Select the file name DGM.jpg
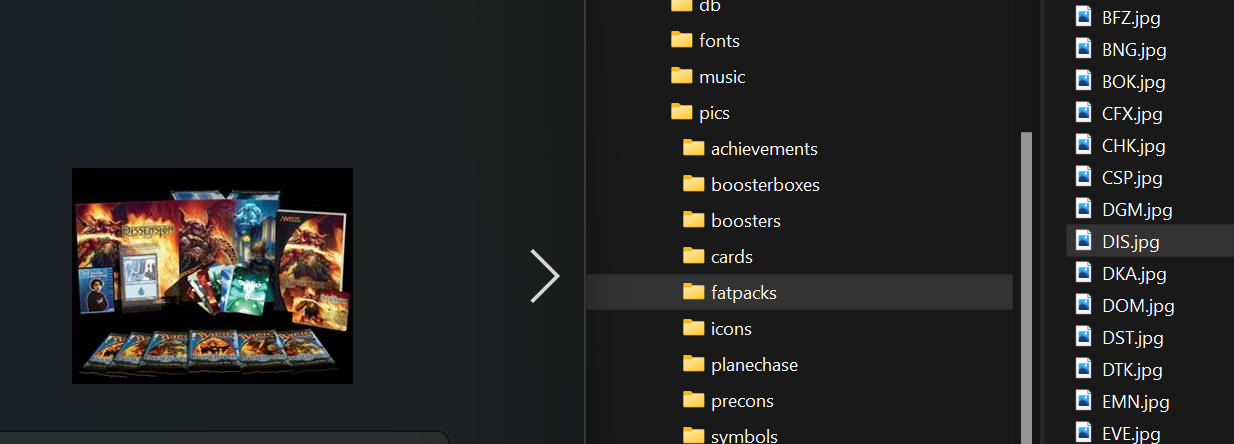This screenshot has width=1234, height=444. tap(1137, 209)
